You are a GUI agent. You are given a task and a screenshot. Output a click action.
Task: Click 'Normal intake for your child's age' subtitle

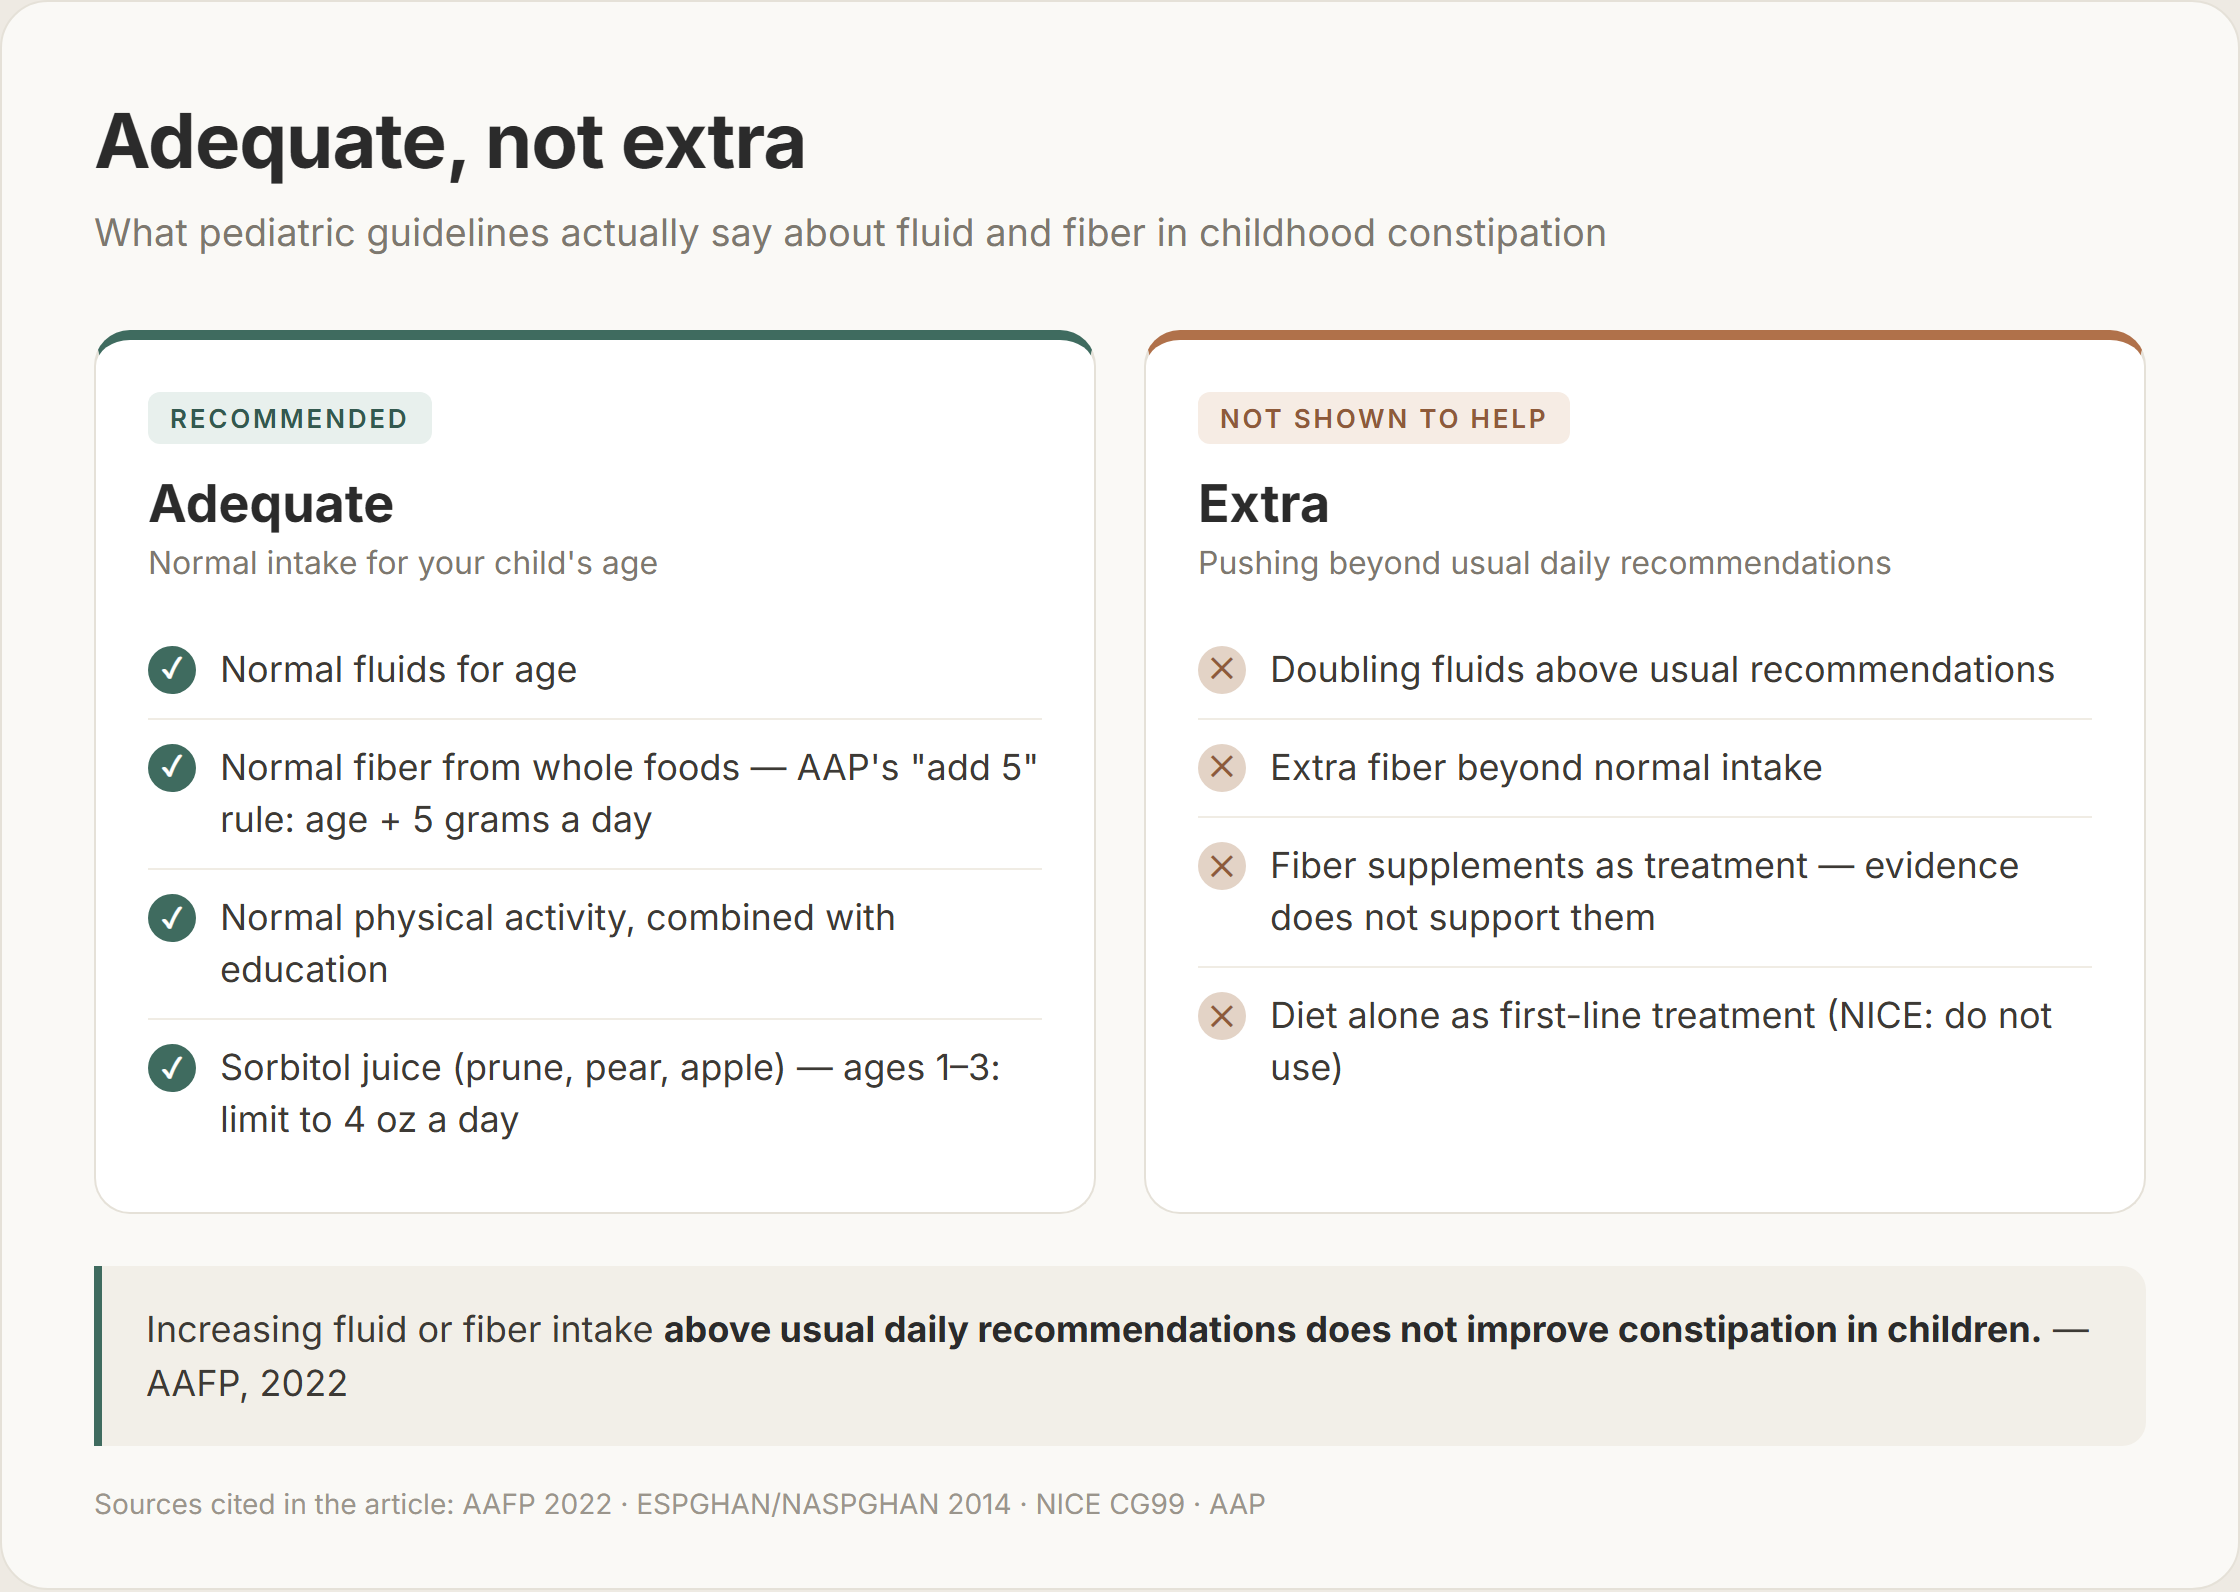403,563
